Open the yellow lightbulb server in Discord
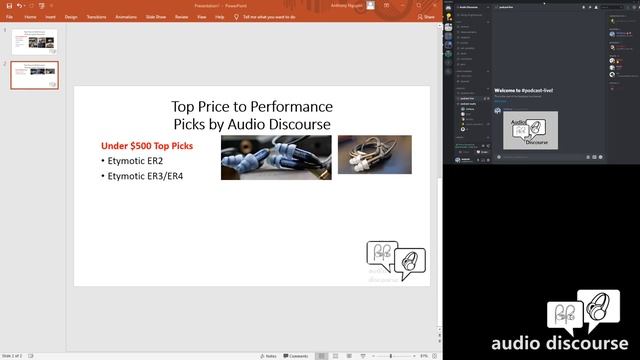 (449, 17)
